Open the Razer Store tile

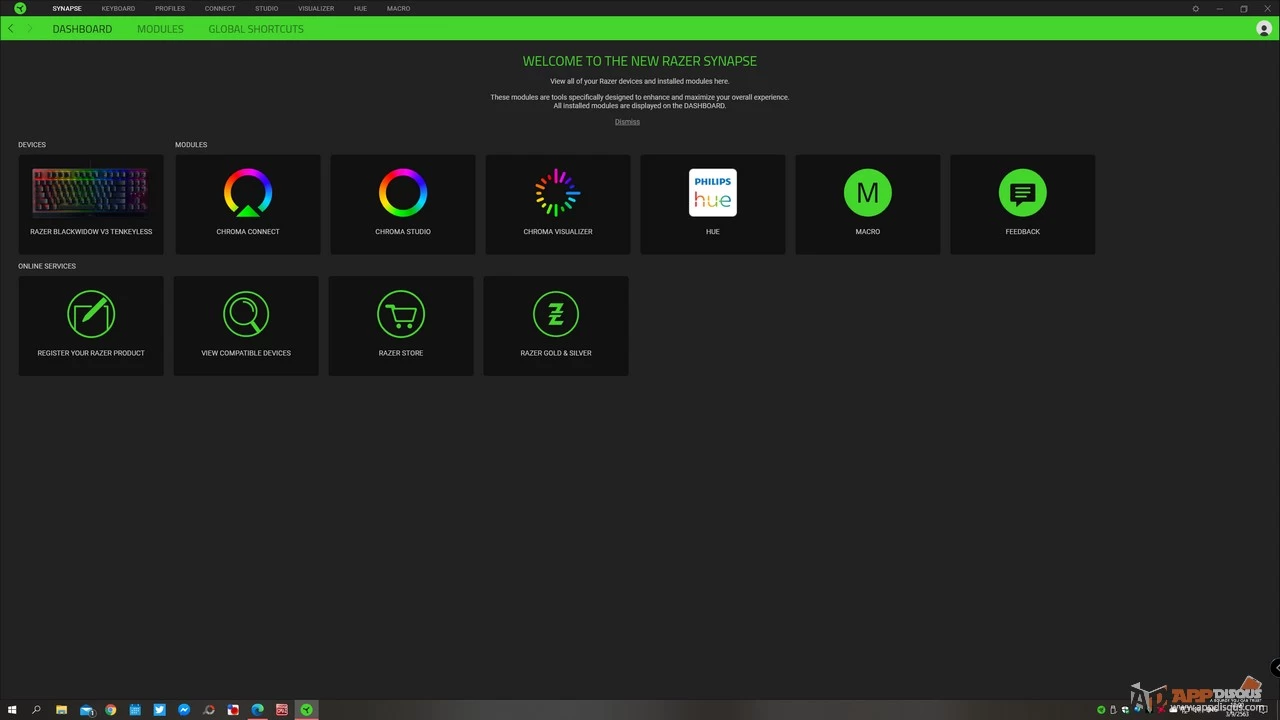[401, 326]
